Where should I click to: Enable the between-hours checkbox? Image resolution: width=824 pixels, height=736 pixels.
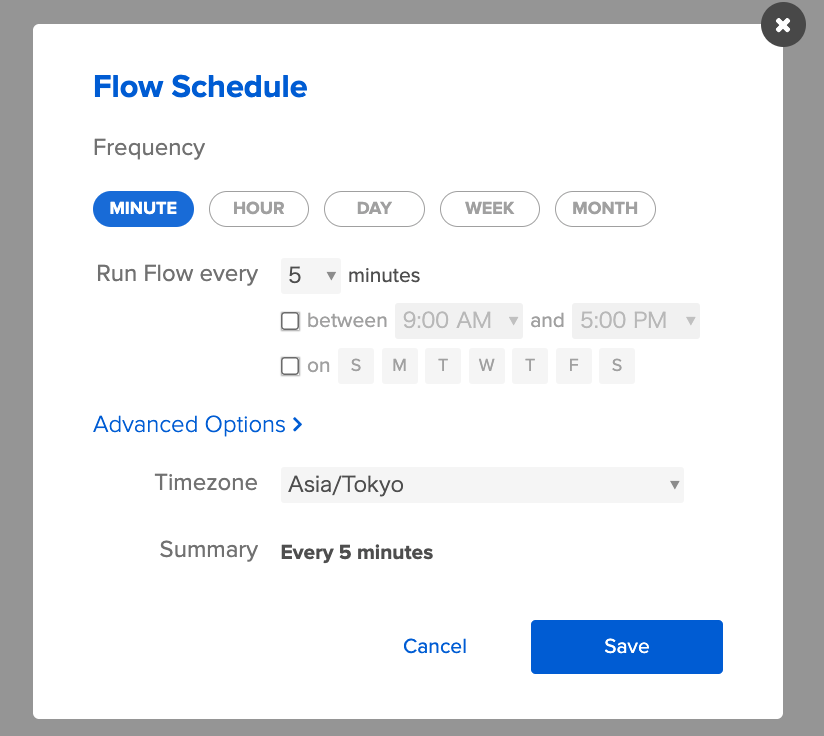pos(290,321)
